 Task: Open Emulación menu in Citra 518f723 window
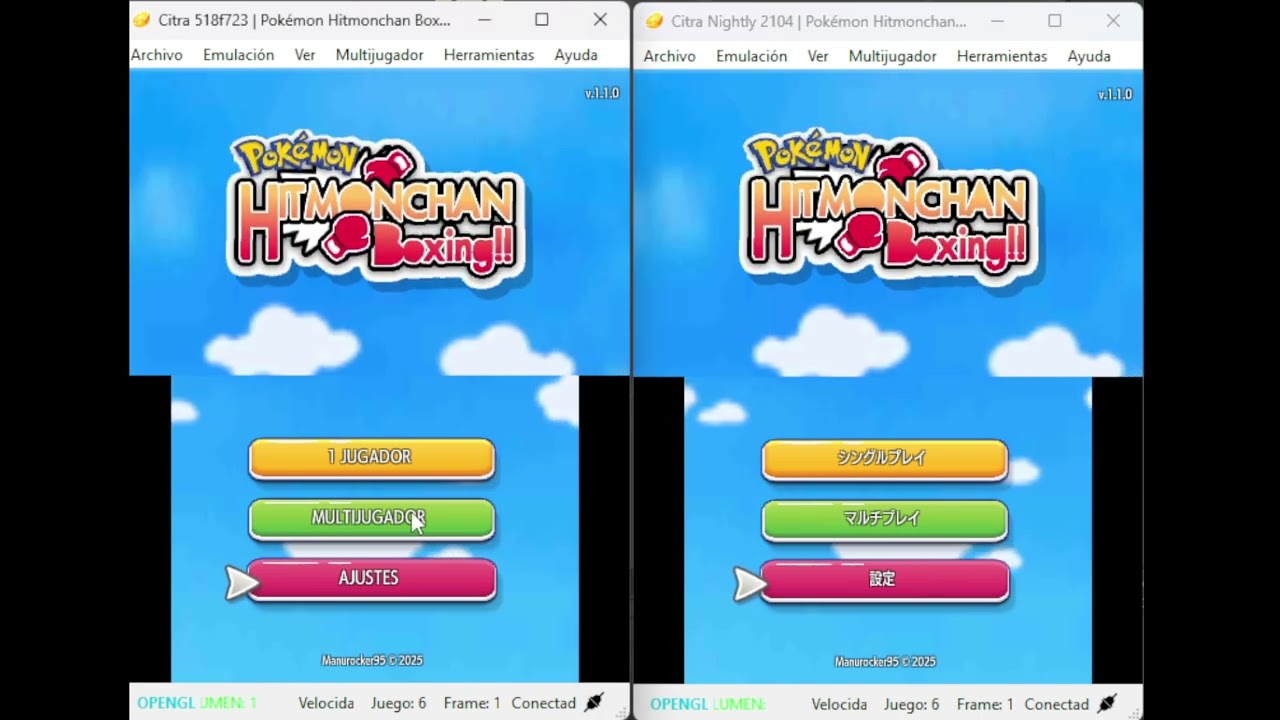click(x=238, y=55)
